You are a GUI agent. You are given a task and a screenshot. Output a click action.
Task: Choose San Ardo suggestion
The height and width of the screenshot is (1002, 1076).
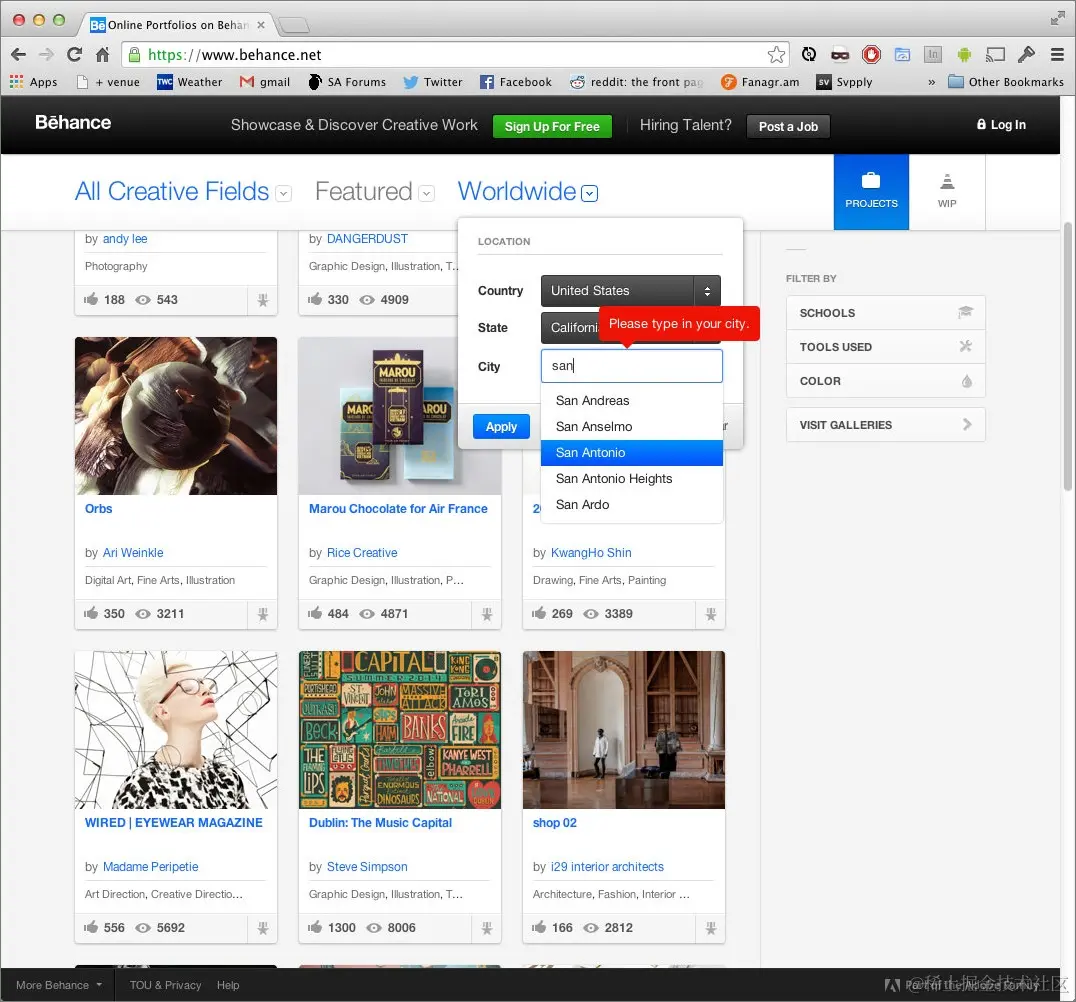631,504
